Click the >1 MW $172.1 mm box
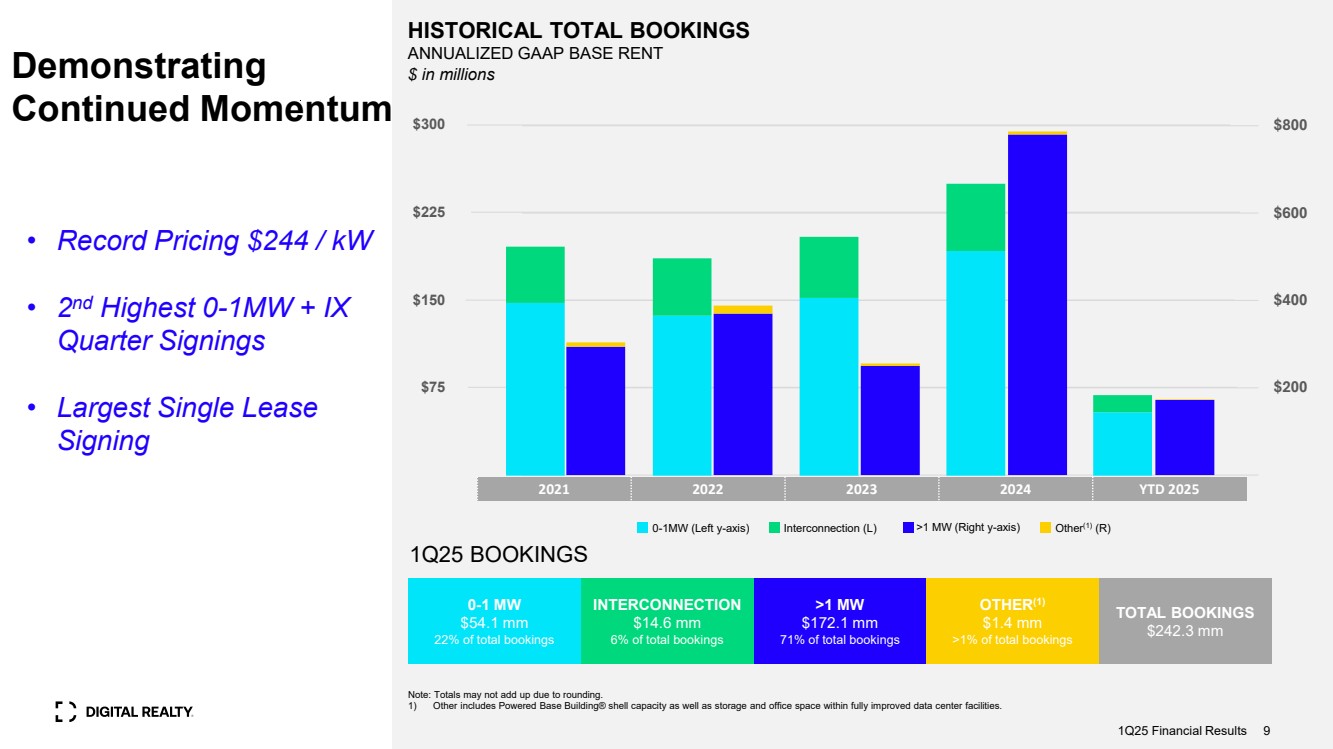This screenshot has width=1333, height=749. pyautogui.click(x=840, y=621)
